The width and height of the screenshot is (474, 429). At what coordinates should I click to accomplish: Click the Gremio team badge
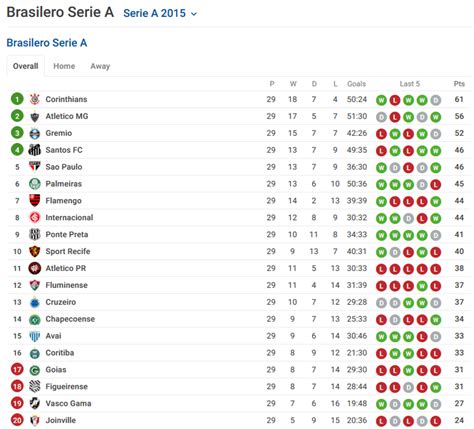click(35, 133)
